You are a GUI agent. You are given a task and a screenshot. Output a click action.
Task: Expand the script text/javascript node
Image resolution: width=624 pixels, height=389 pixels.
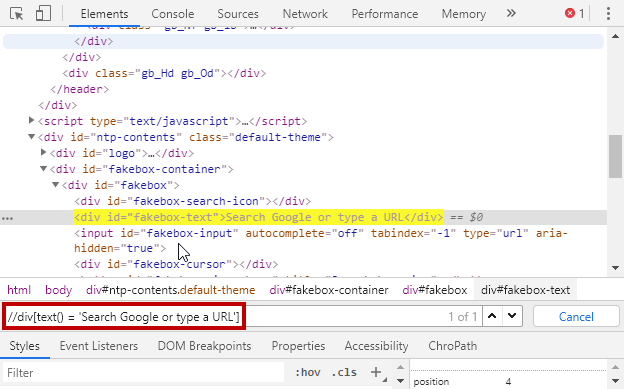point(31,120)
